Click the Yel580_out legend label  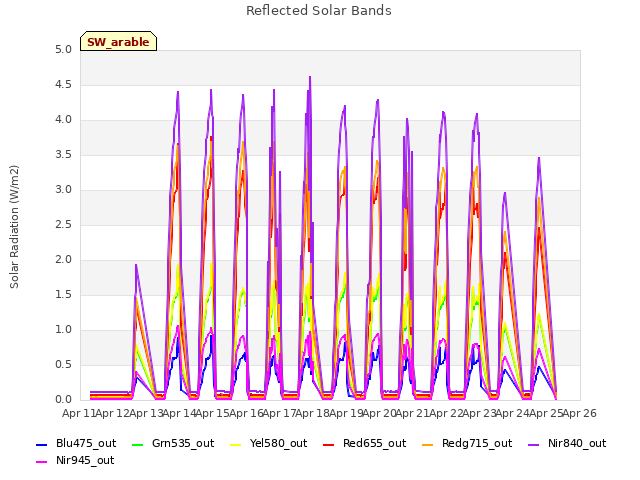pos(278,443)
